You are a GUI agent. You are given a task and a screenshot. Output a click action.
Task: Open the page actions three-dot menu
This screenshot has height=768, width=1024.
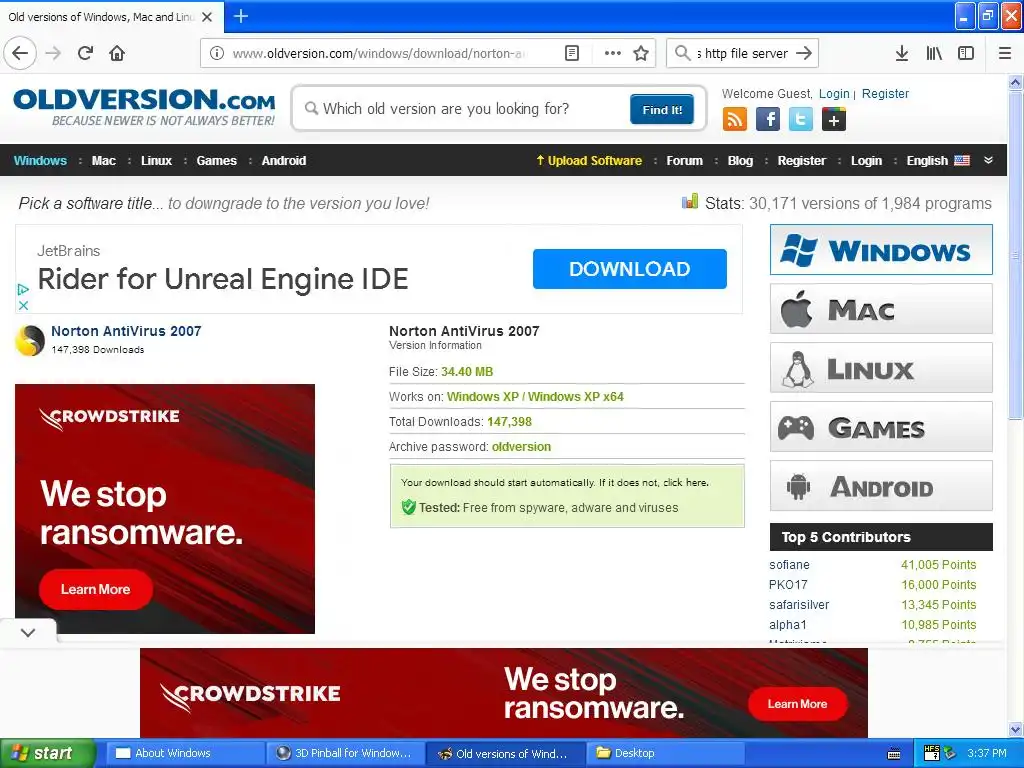[613, 53]
